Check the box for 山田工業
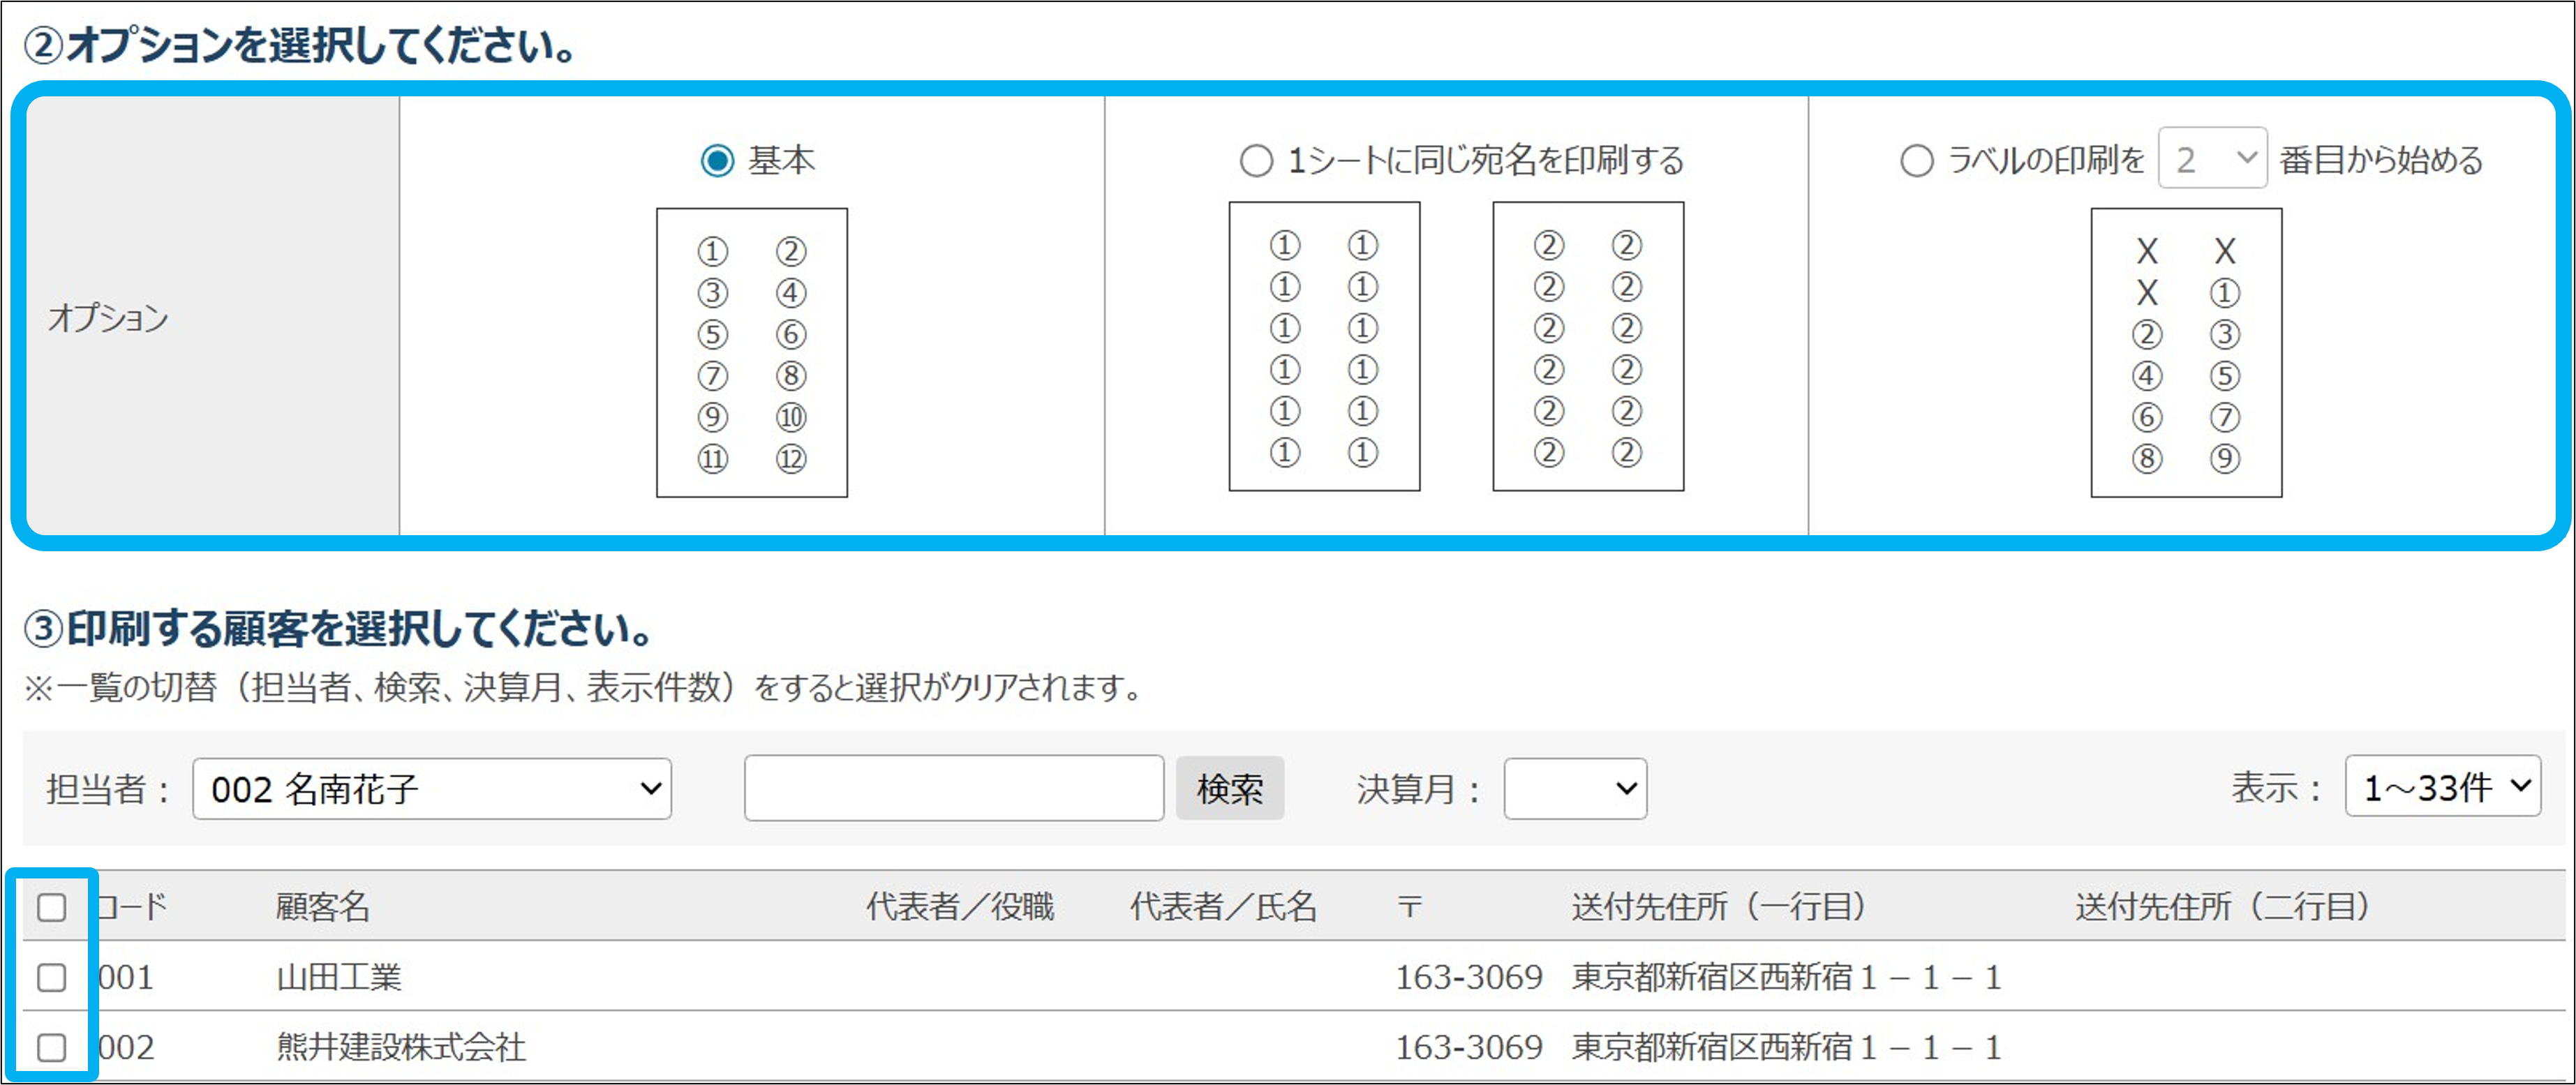2576x1085 pixels. click(52, 977)
